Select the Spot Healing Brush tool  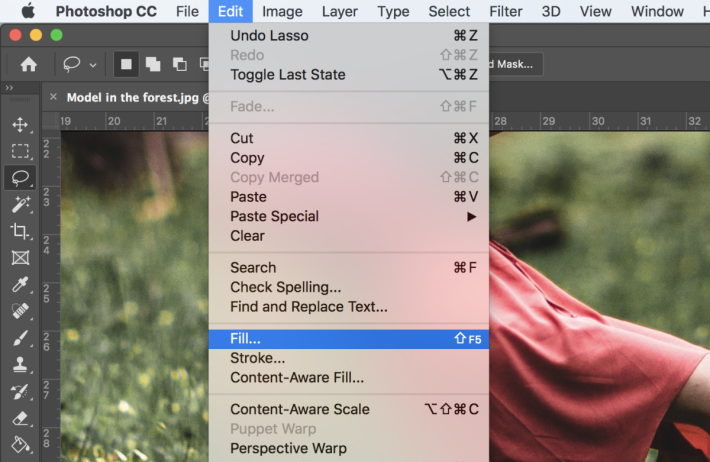(20, 311)
